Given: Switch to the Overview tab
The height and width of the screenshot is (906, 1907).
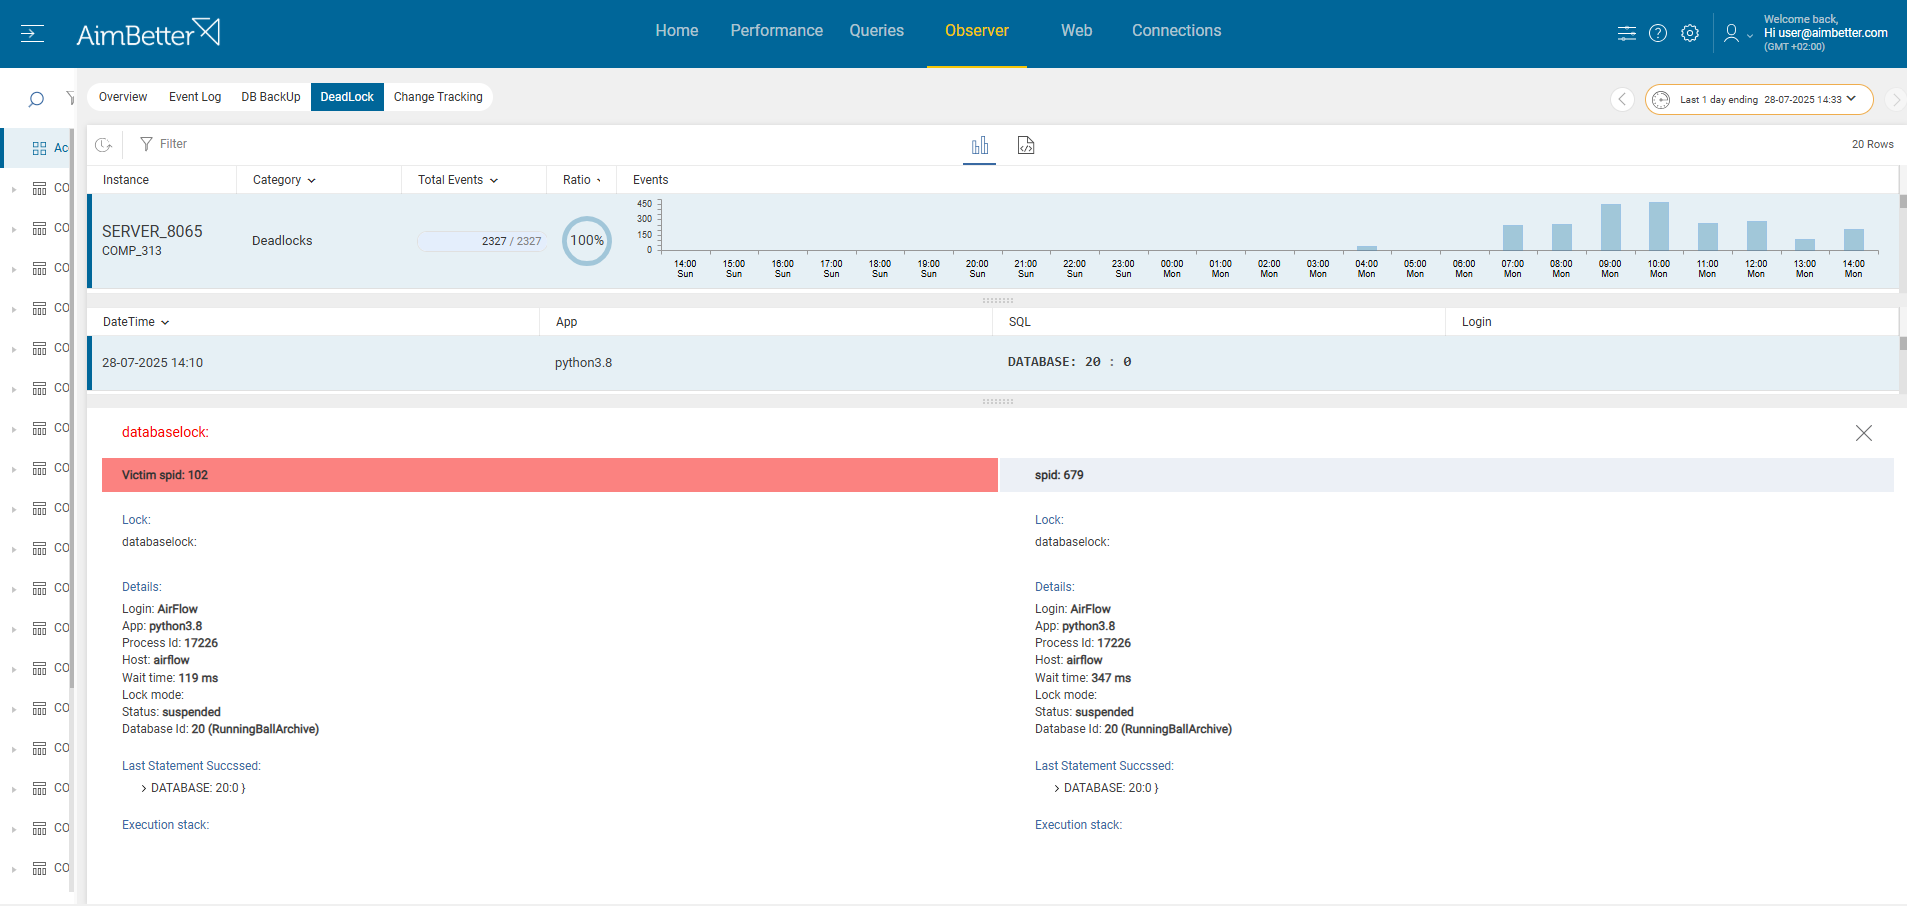Looking at the screenshot, I should point(123,97).
